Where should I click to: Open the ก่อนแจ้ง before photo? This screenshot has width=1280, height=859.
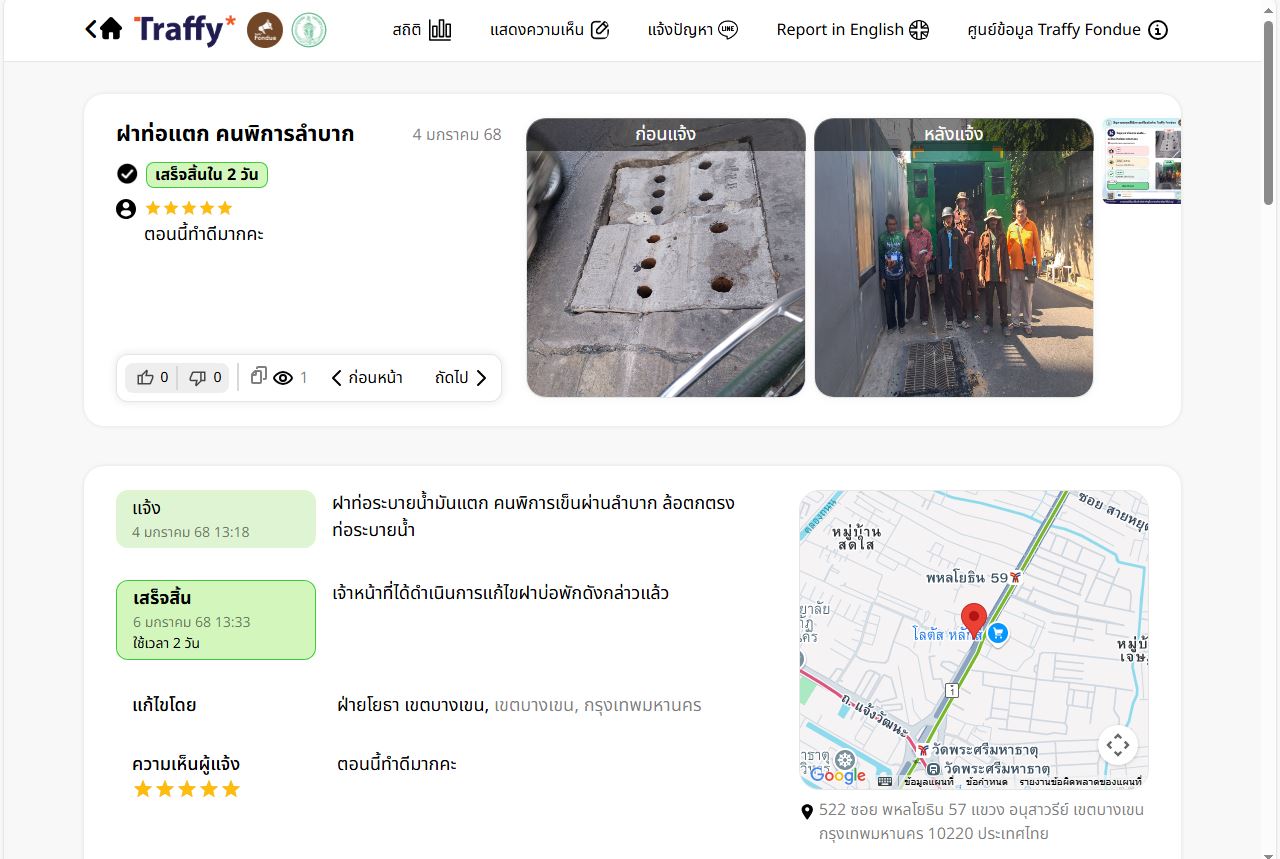(666, 258)
